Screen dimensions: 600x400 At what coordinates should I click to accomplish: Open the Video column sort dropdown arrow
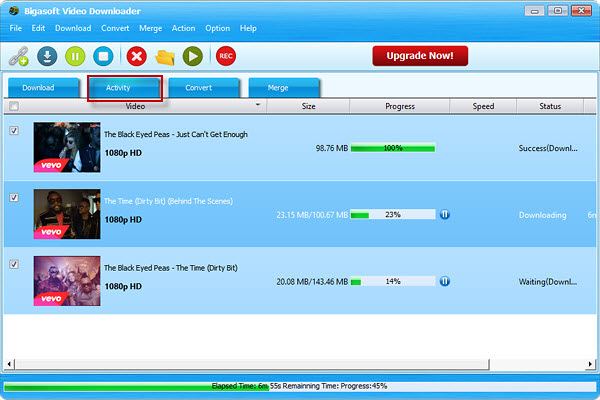pos(258,104)
